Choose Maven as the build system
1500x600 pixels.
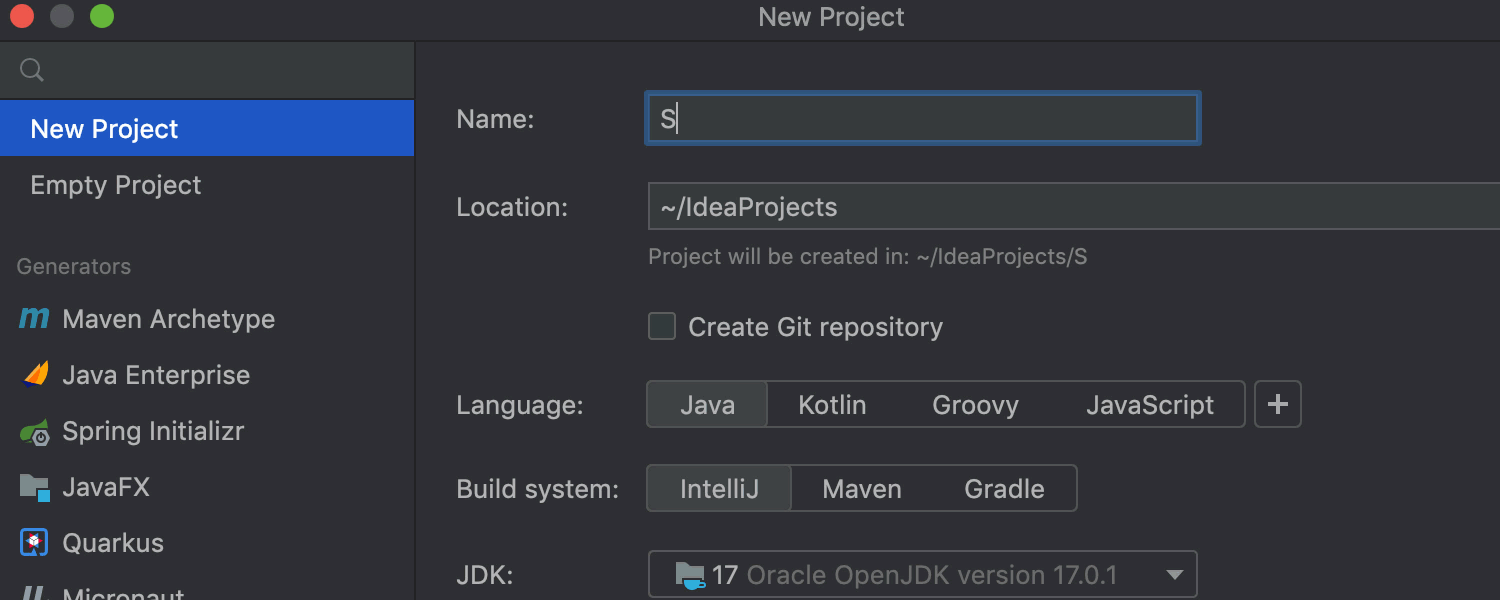coord(862,489)
